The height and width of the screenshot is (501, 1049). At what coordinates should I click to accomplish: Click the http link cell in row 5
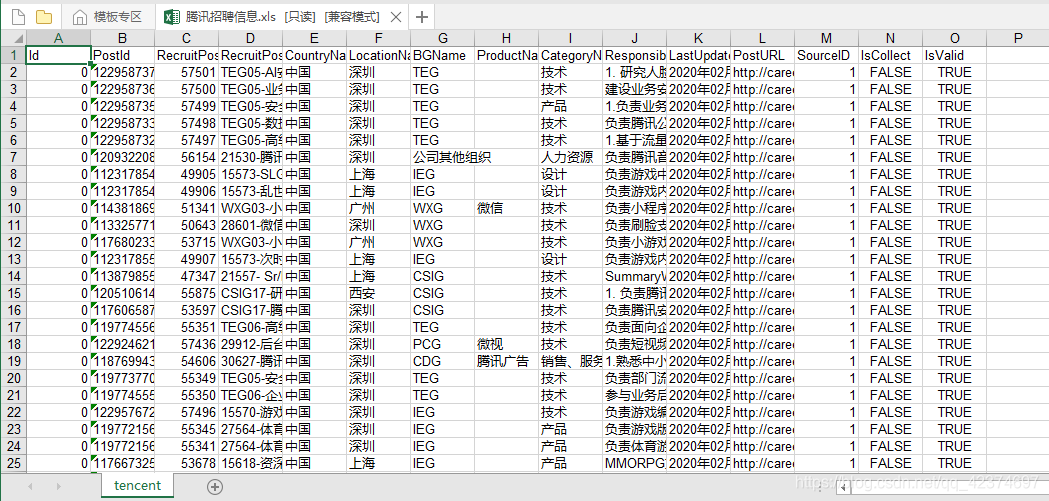pos(762,123)
